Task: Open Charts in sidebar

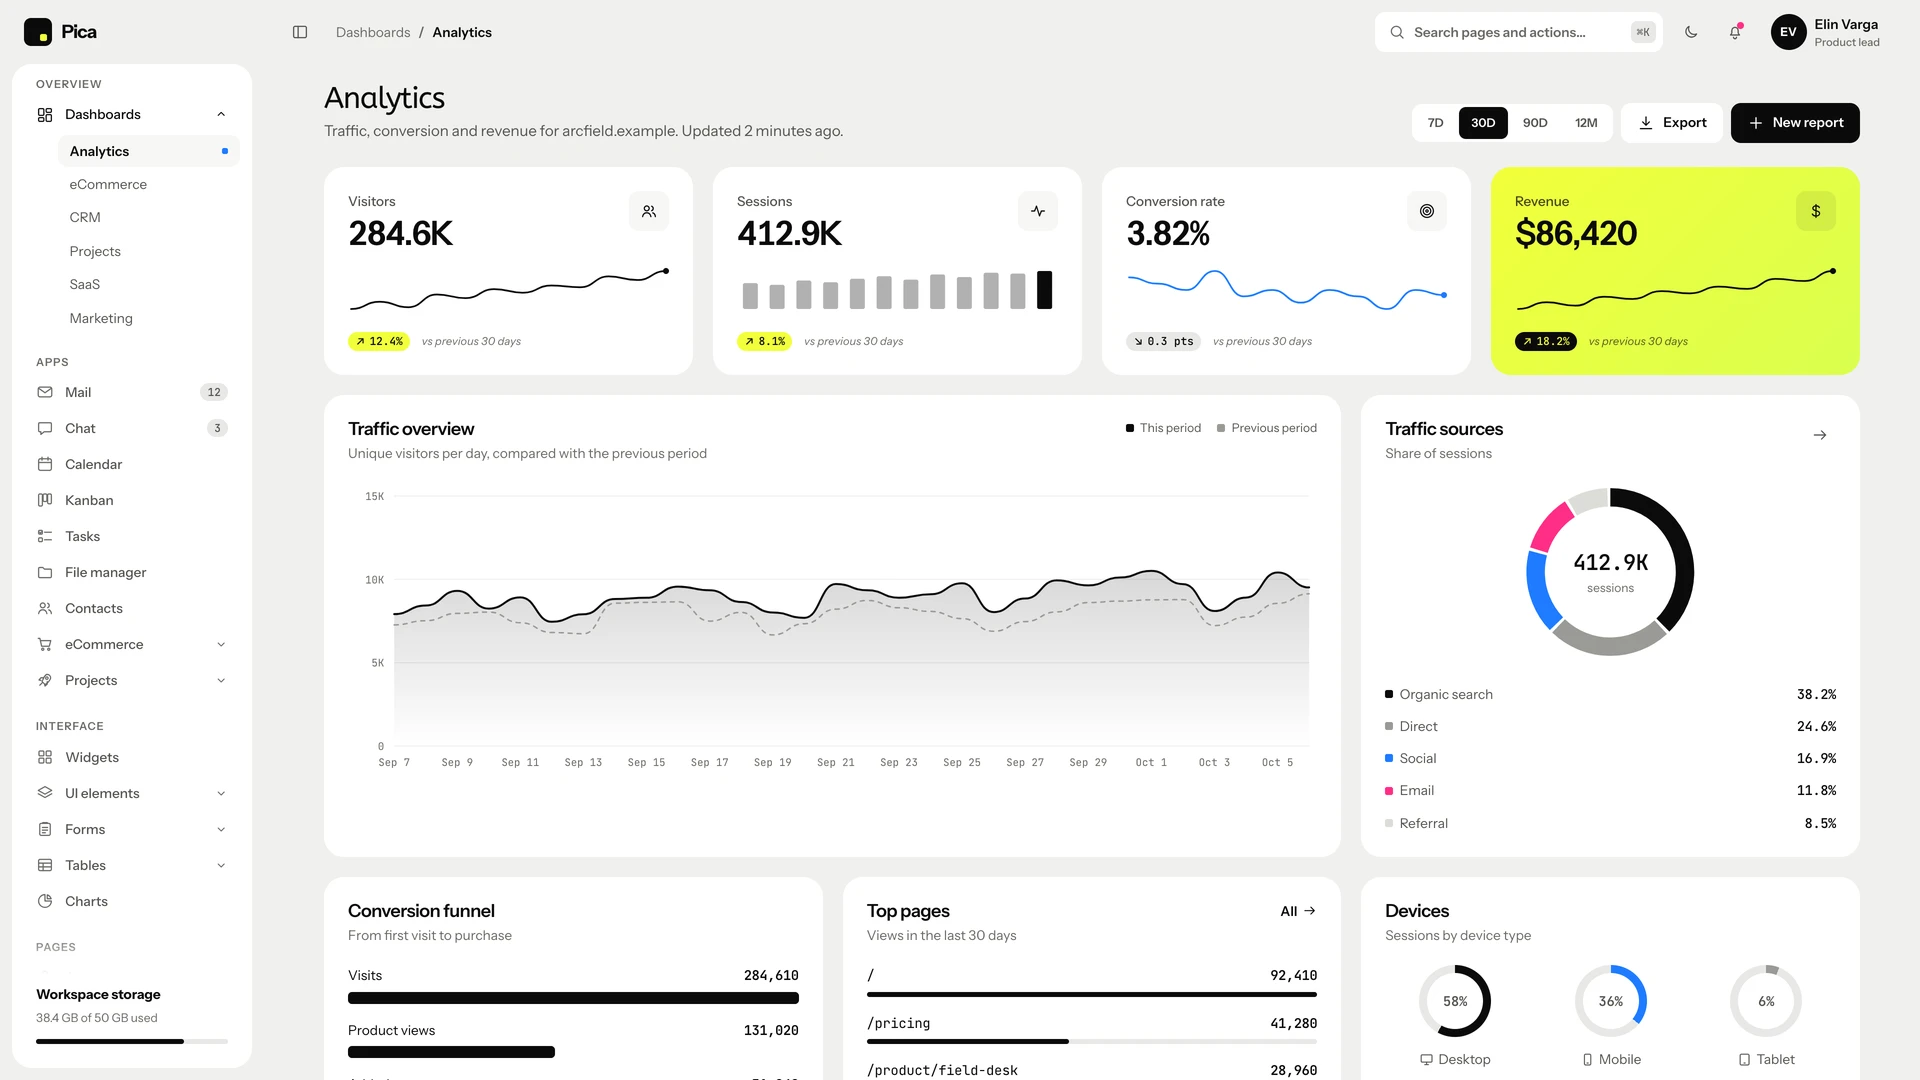Action: pos(132,901)
